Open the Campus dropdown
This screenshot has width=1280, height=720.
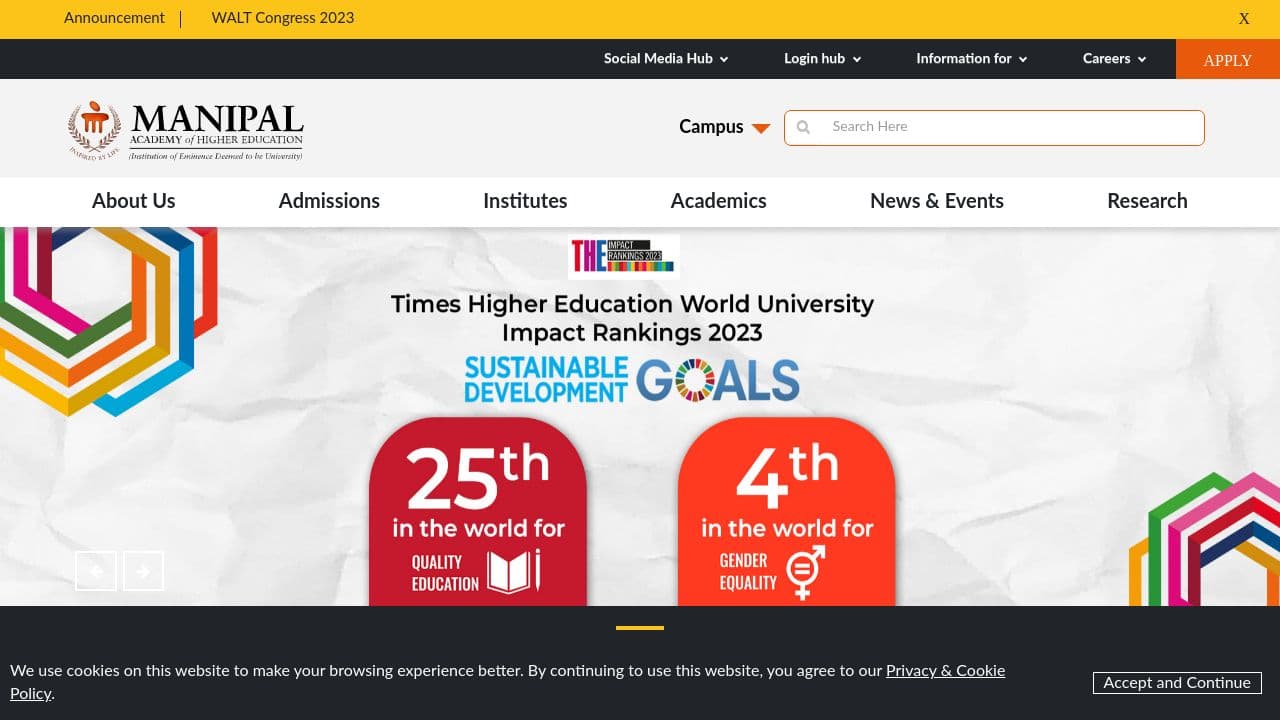[723, 127]
